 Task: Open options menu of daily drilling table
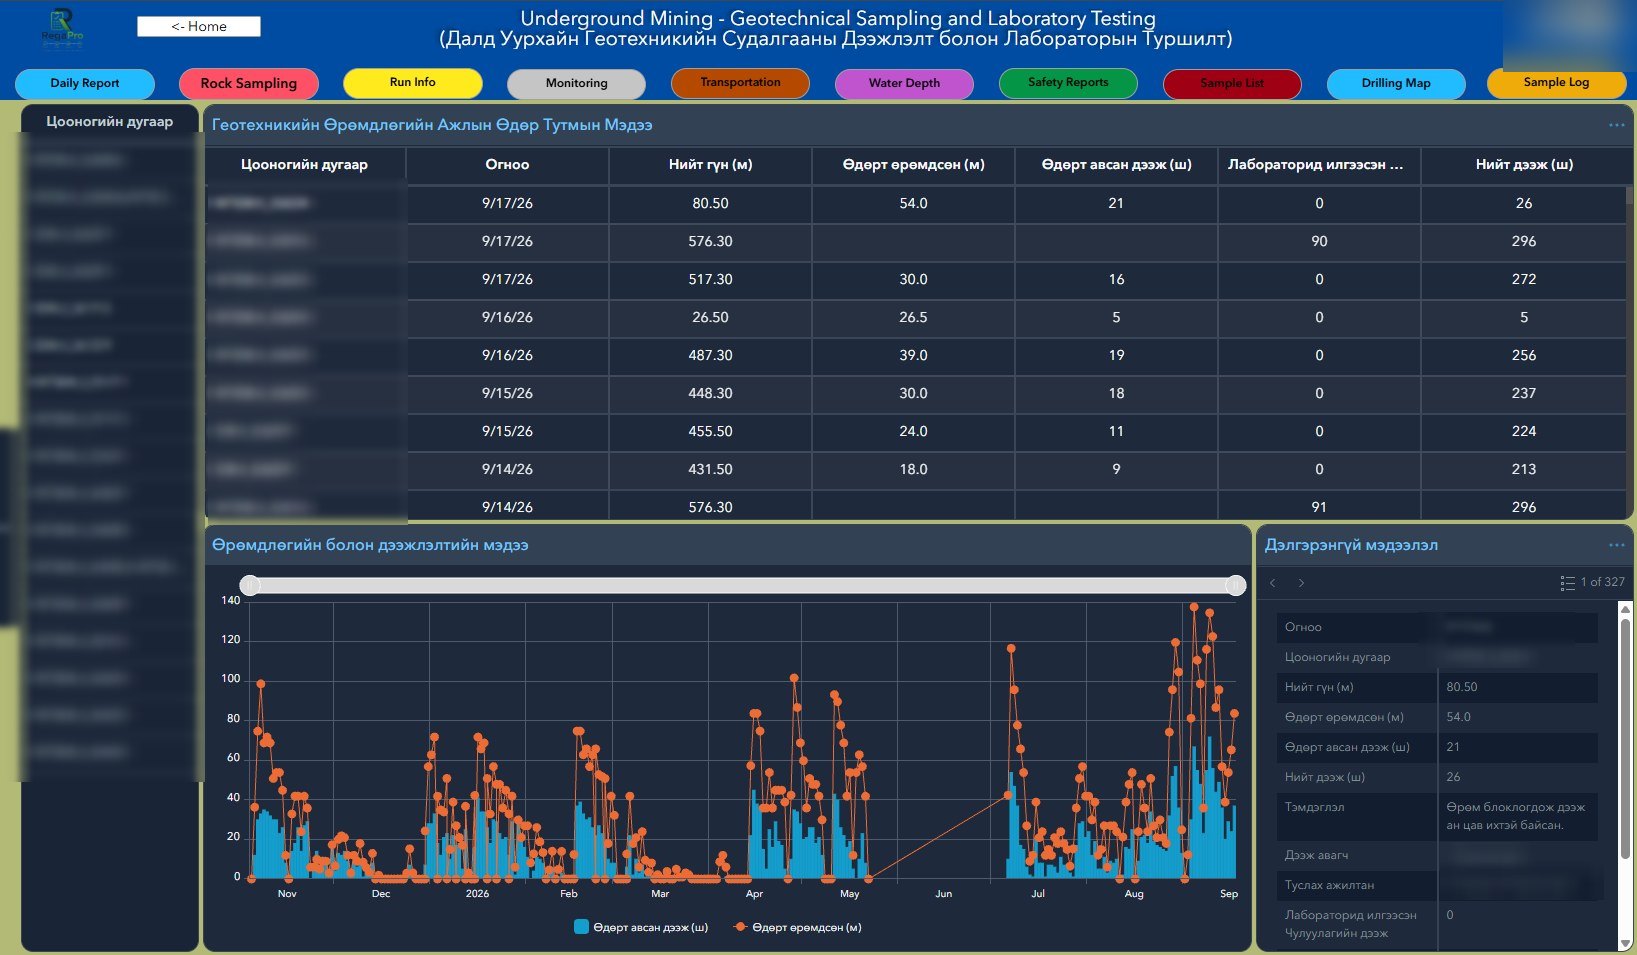[x=1616, y=125]
